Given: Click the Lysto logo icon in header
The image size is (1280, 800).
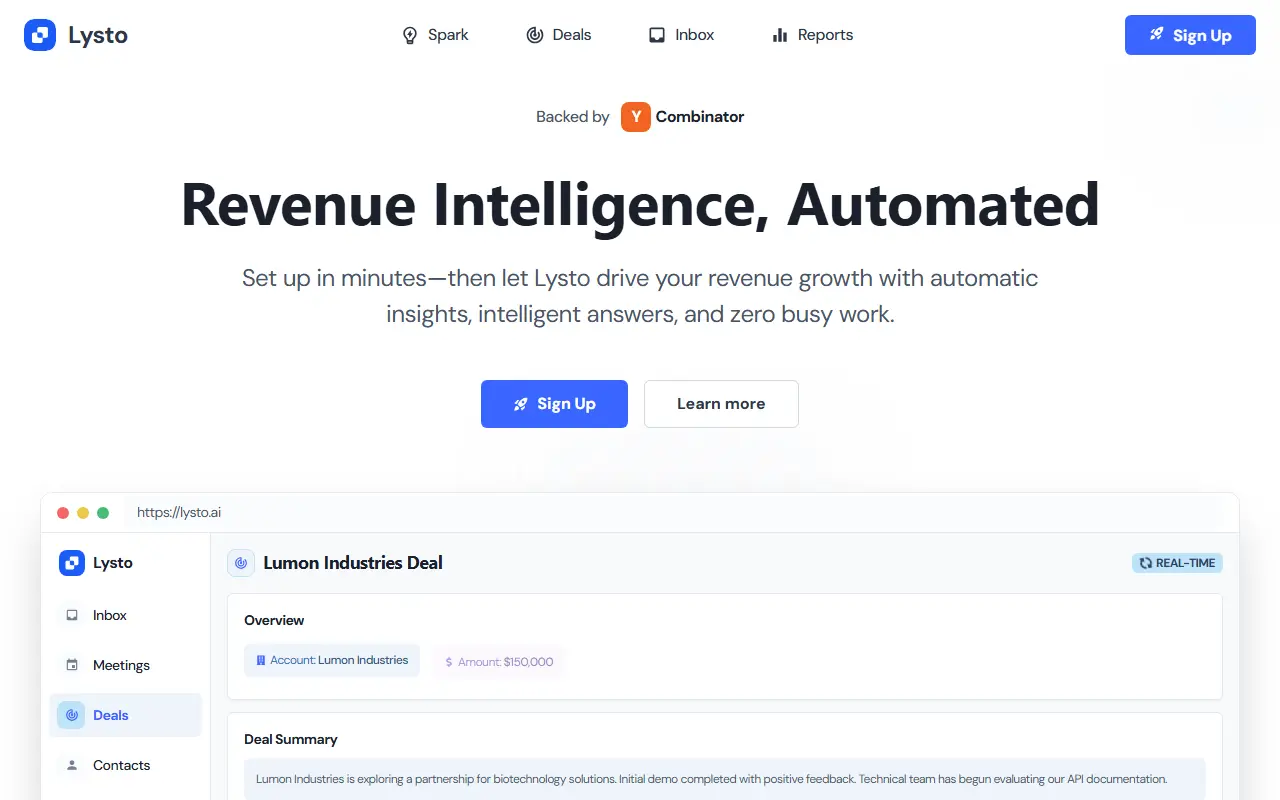Looking at the screenshot, I should (40, 35).
